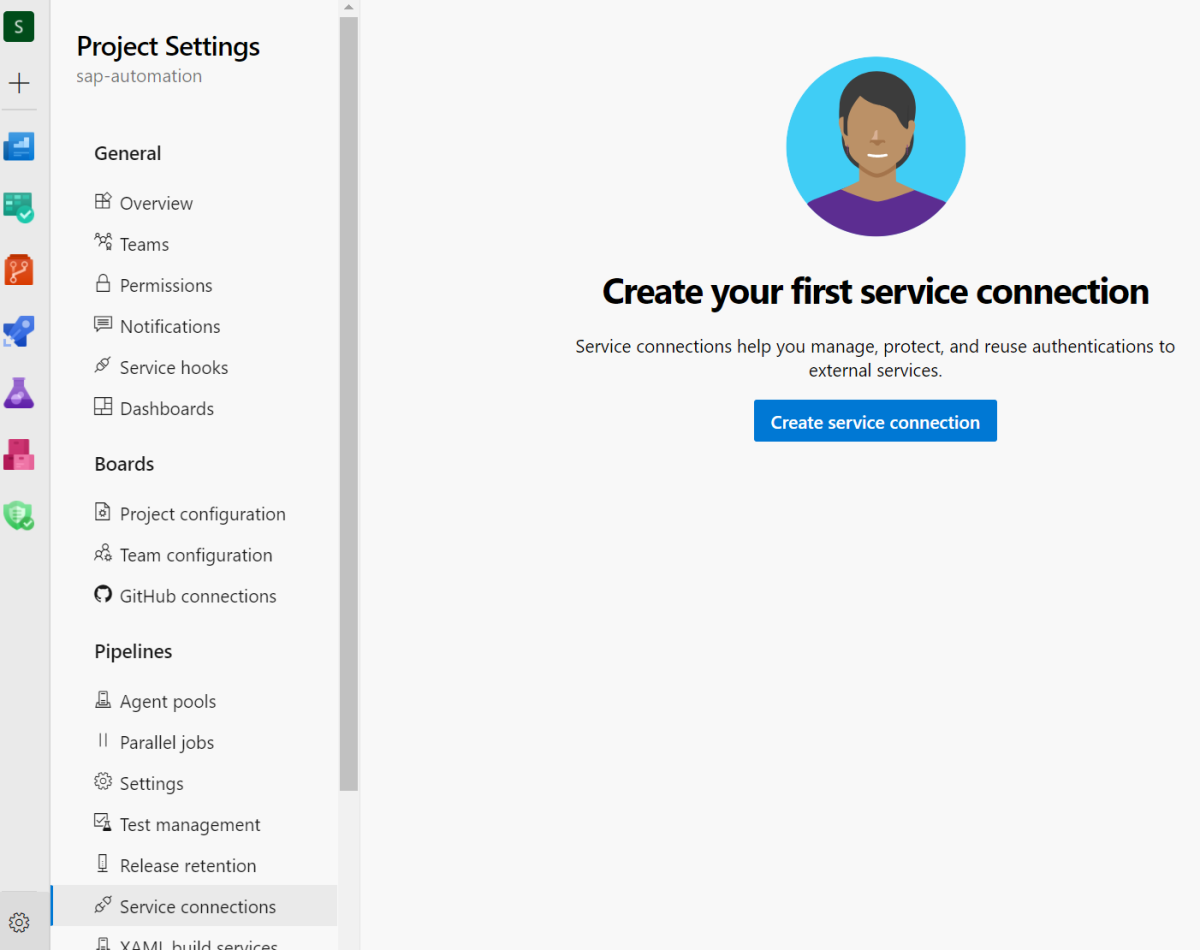Open the sap-automation project avatar icon
This screenshot has width=1200, height=950.
pos(19,26)
